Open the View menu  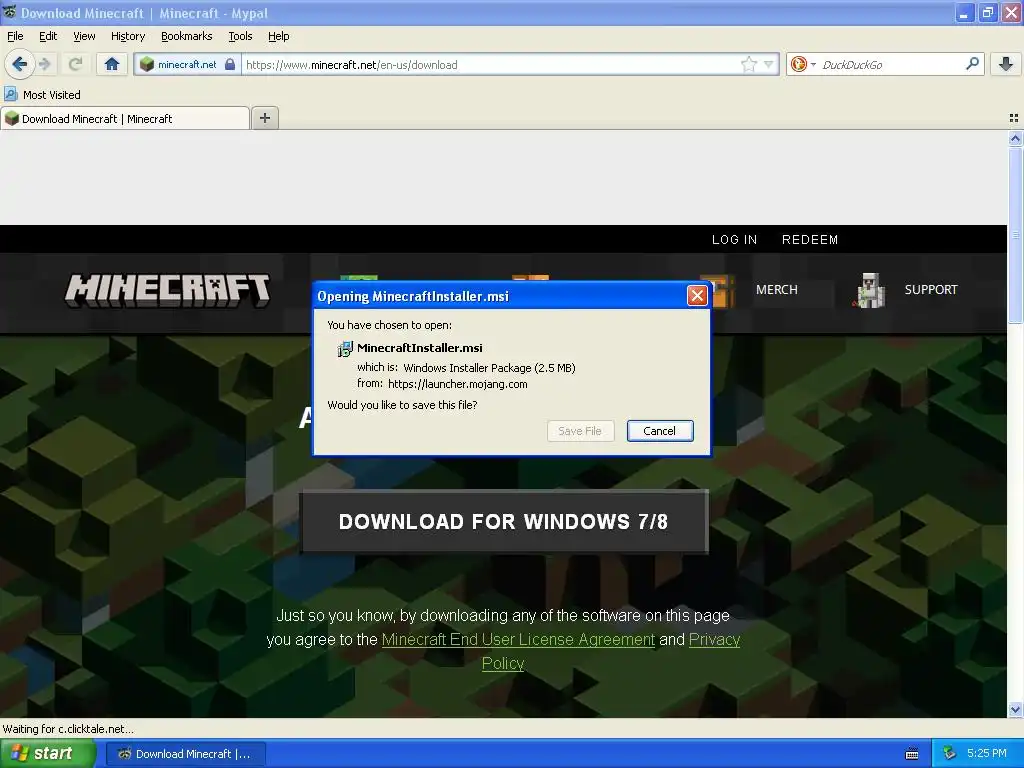point(84,36)
